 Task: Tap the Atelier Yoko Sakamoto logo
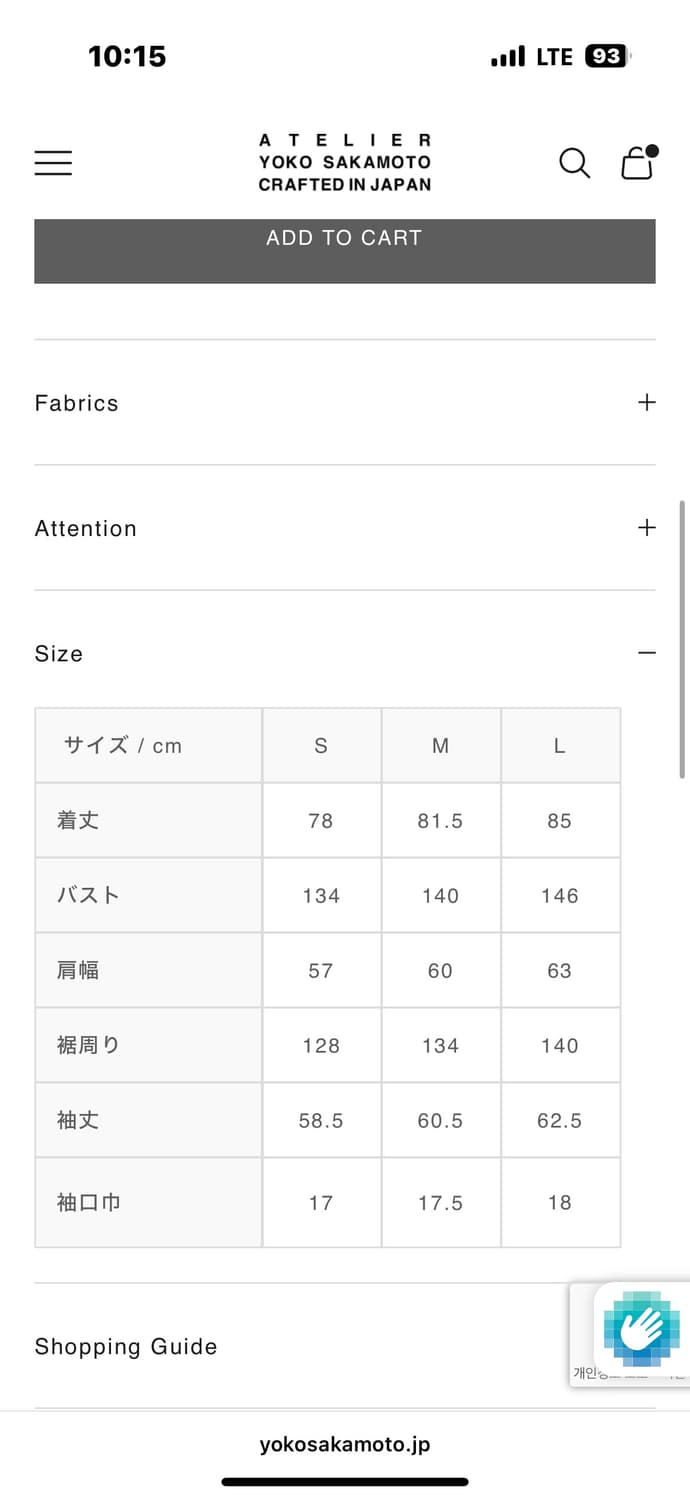345,163
